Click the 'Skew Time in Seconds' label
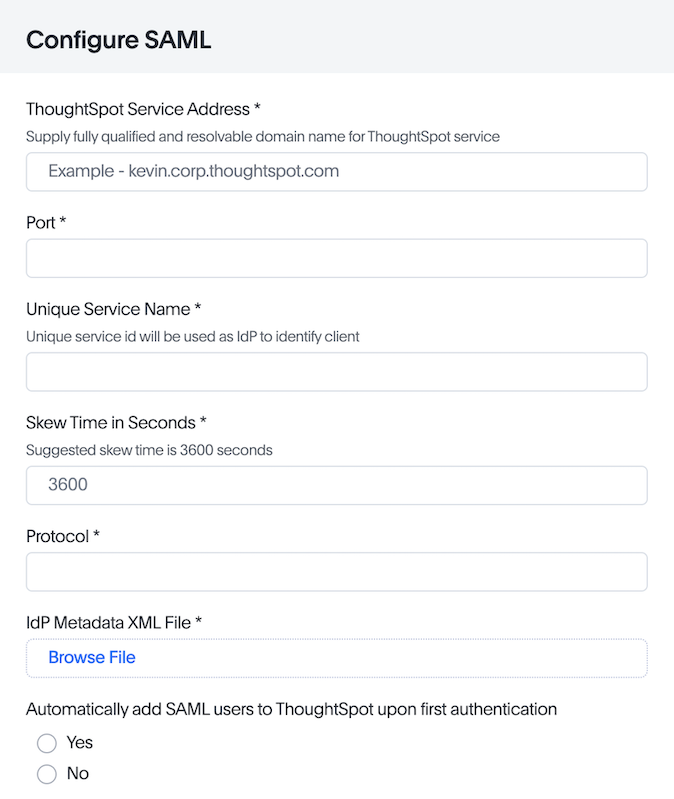 [x=116, y=422]
